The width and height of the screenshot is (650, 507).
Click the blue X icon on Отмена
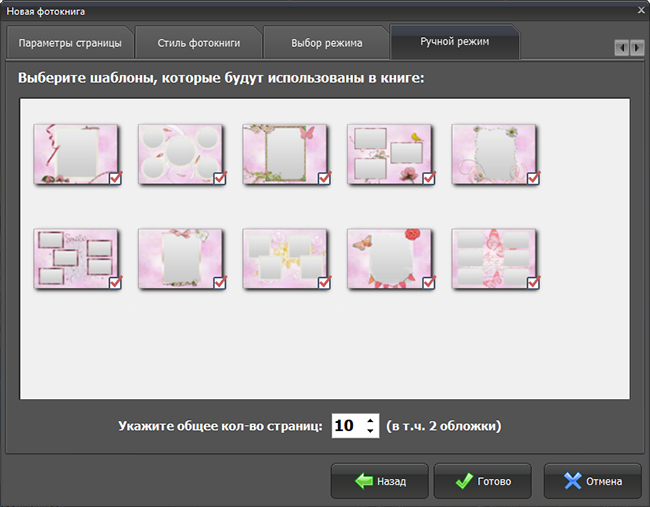point(573,481)
